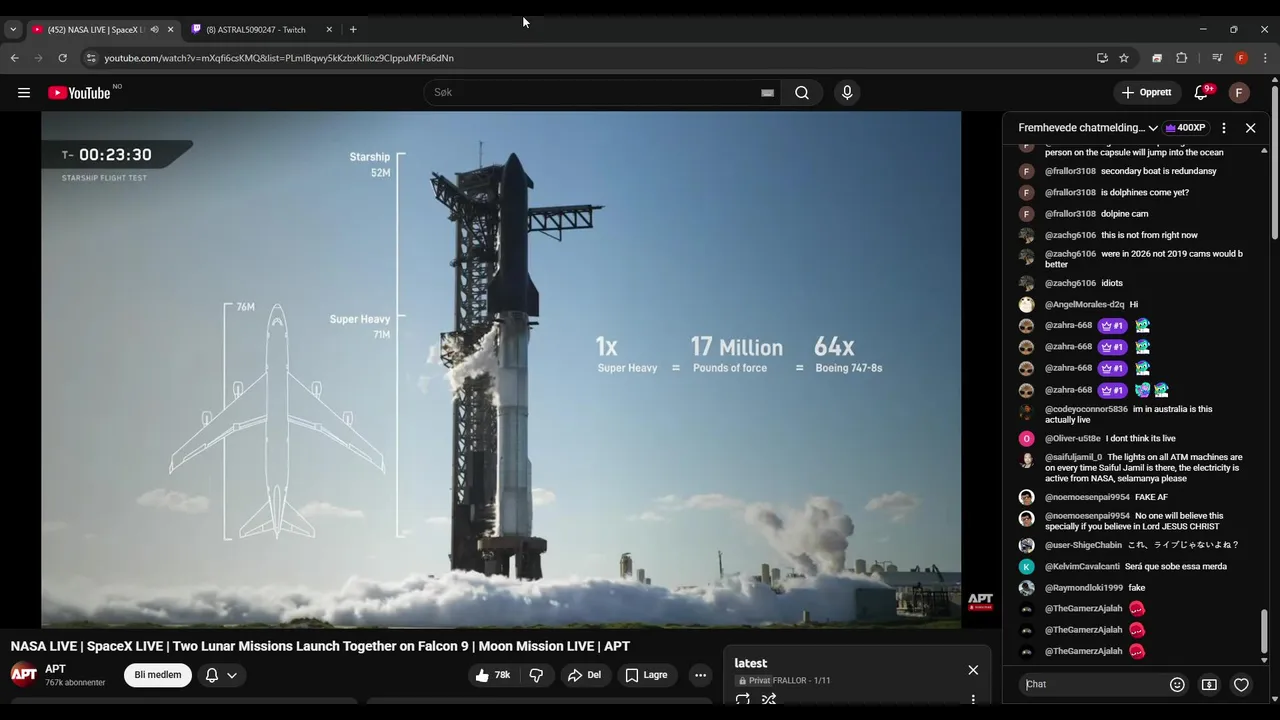View site information icon in address bar

(91, 58)
